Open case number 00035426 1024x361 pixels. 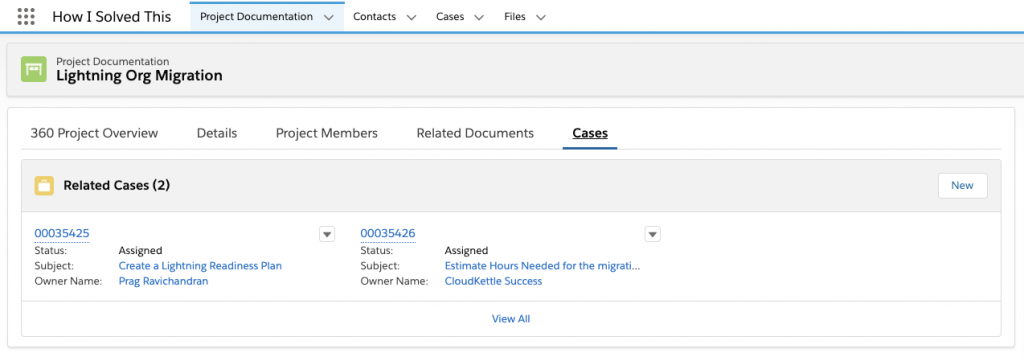[388, 234]
